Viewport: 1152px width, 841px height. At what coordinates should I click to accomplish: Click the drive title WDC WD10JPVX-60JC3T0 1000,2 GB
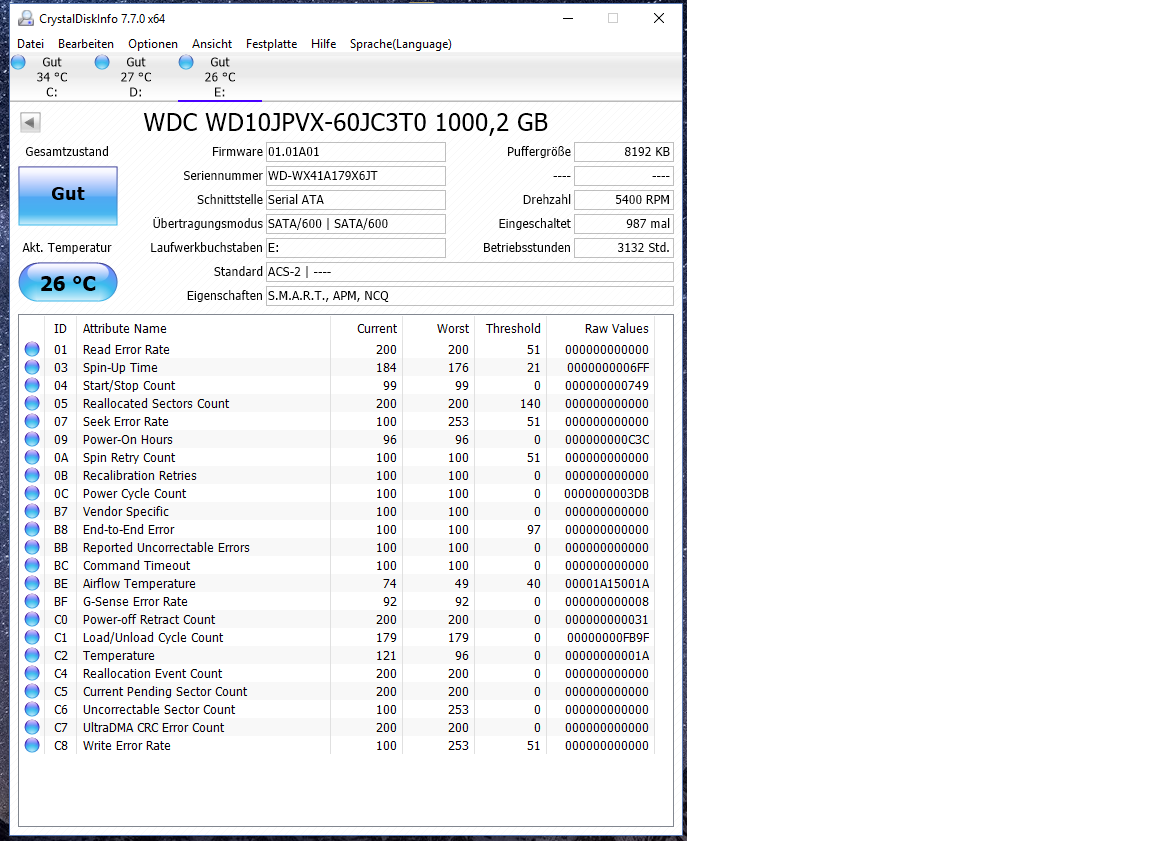point(345,122)
